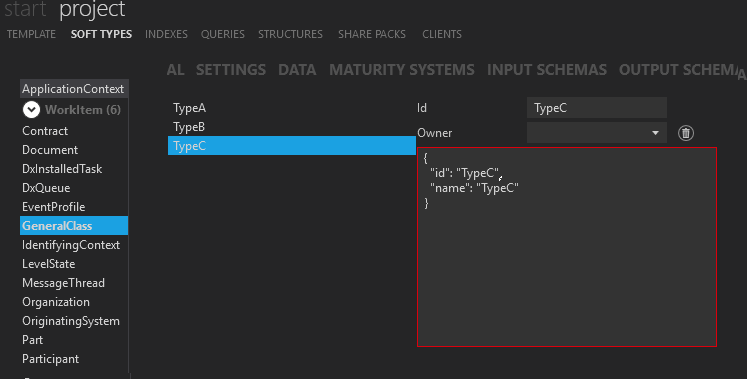Image resolution: width=747 pixels, height=379 pixels.
Task: Select GeneralClass in the type list
Action: point(74,226)
